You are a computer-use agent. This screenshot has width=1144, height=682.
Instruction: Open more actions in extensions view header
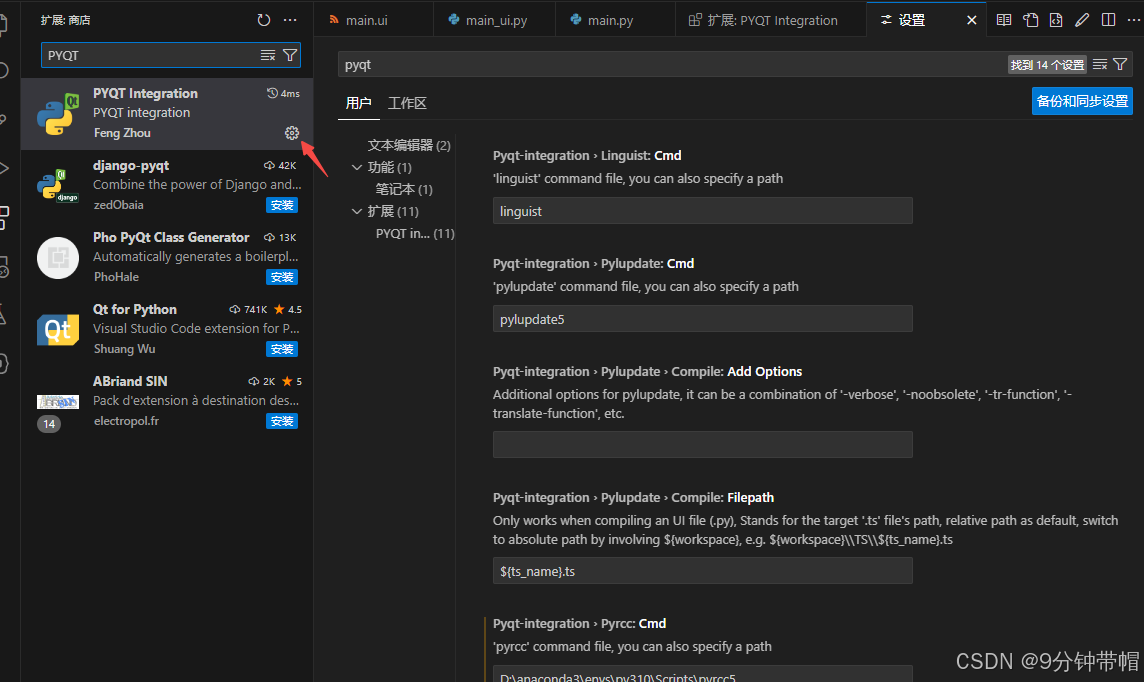click(290, 20)
